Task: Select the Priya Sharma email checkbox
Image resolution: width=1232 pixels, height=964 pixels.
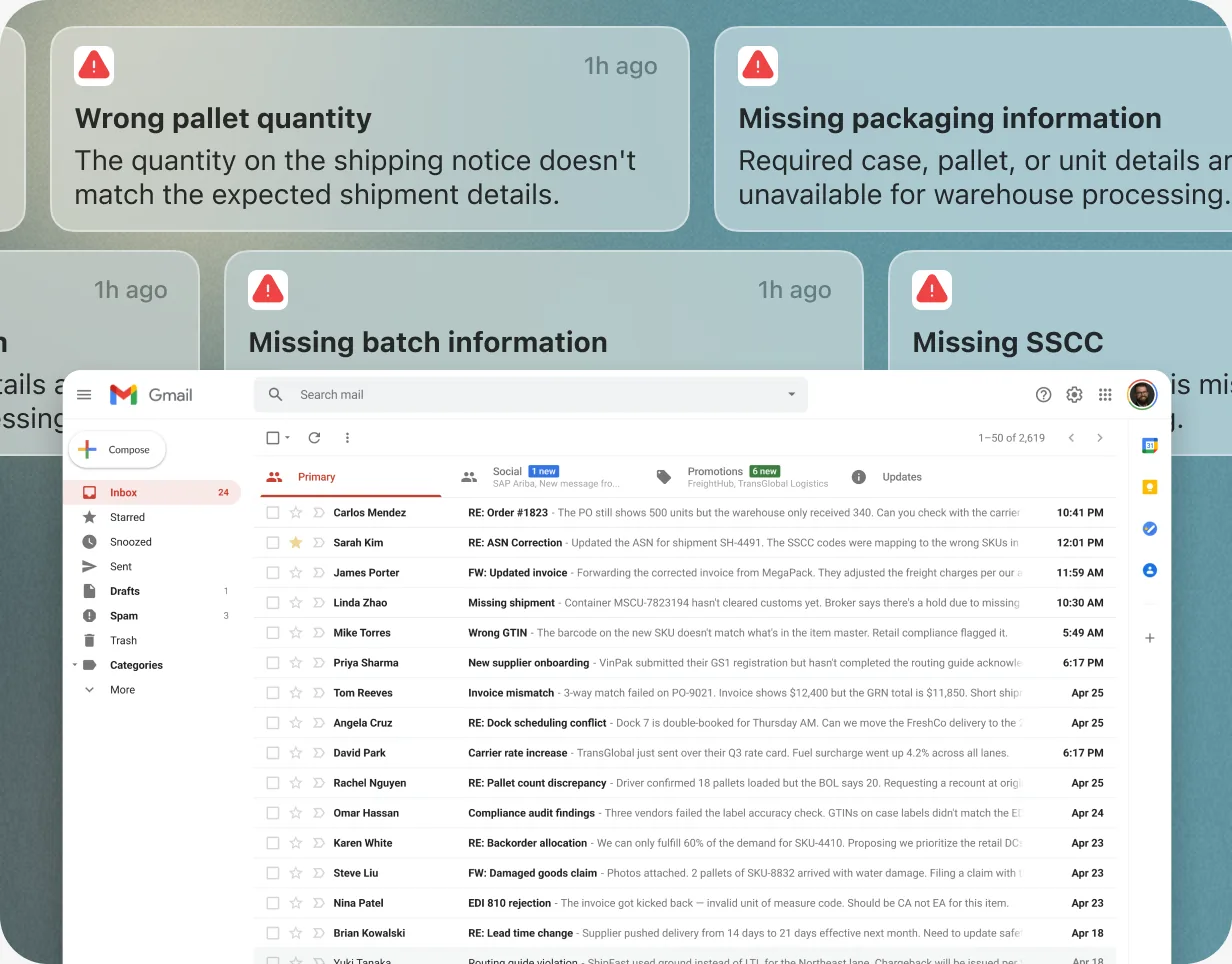Action: click(x=273, y=663)
